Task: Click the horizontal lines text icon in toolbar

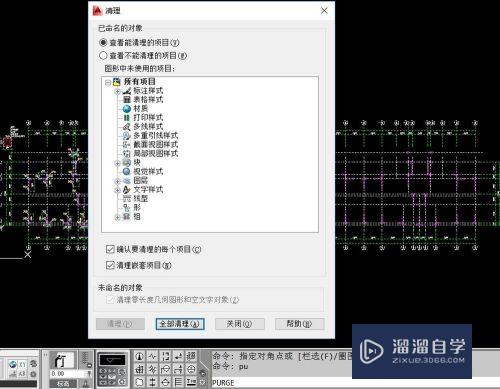Action: pyautogui.click(x=178, y=382)
